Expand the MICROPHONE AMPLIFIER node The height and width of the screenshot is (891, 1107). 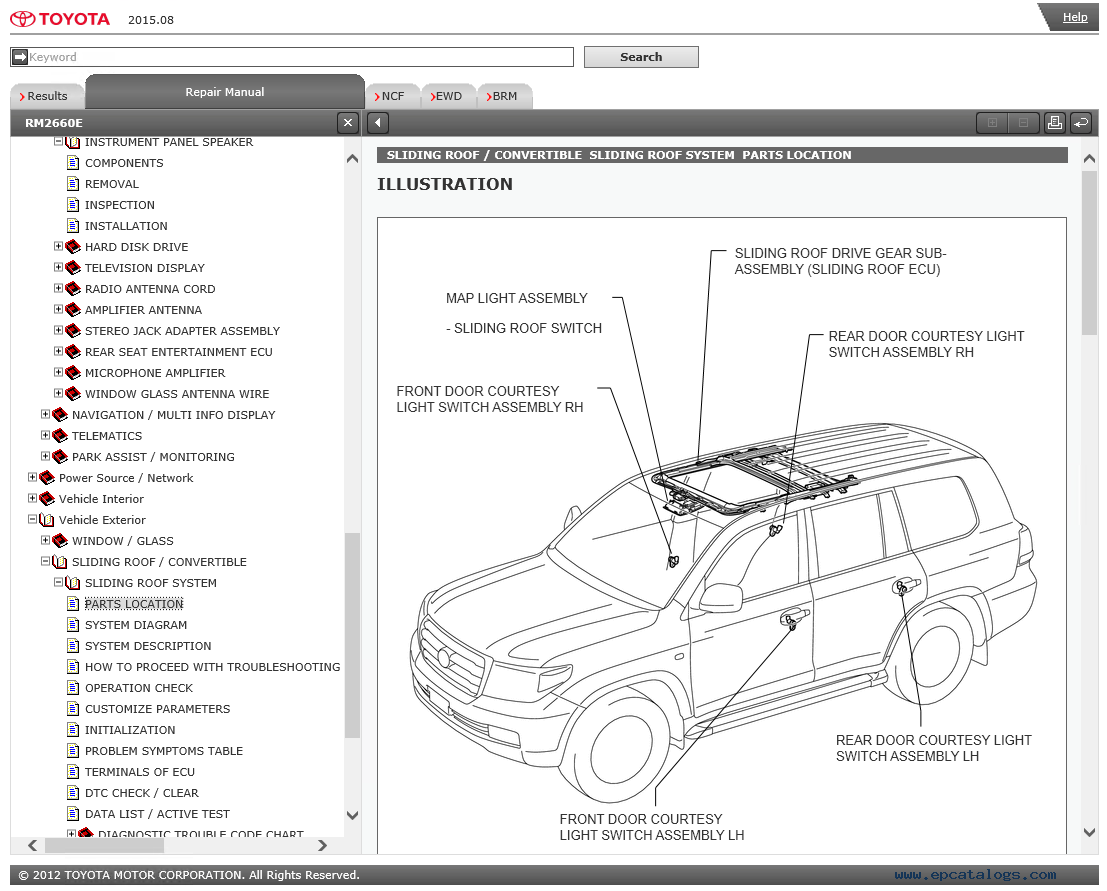(59, 372)
